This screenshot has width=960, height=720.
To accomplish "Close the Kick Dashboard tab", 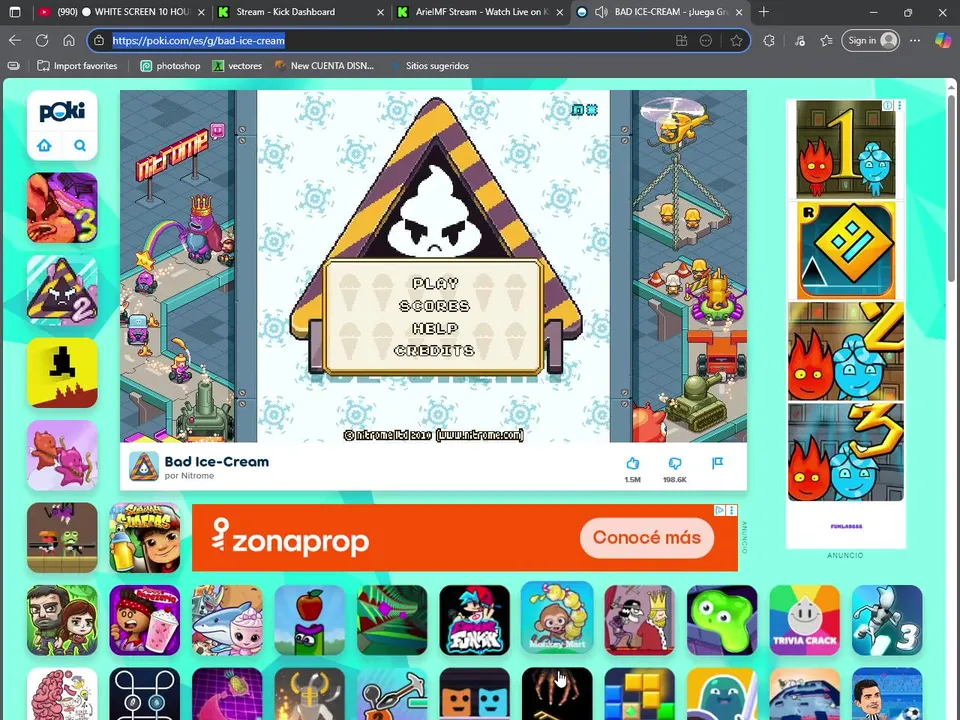I will (x=380, y=12).
